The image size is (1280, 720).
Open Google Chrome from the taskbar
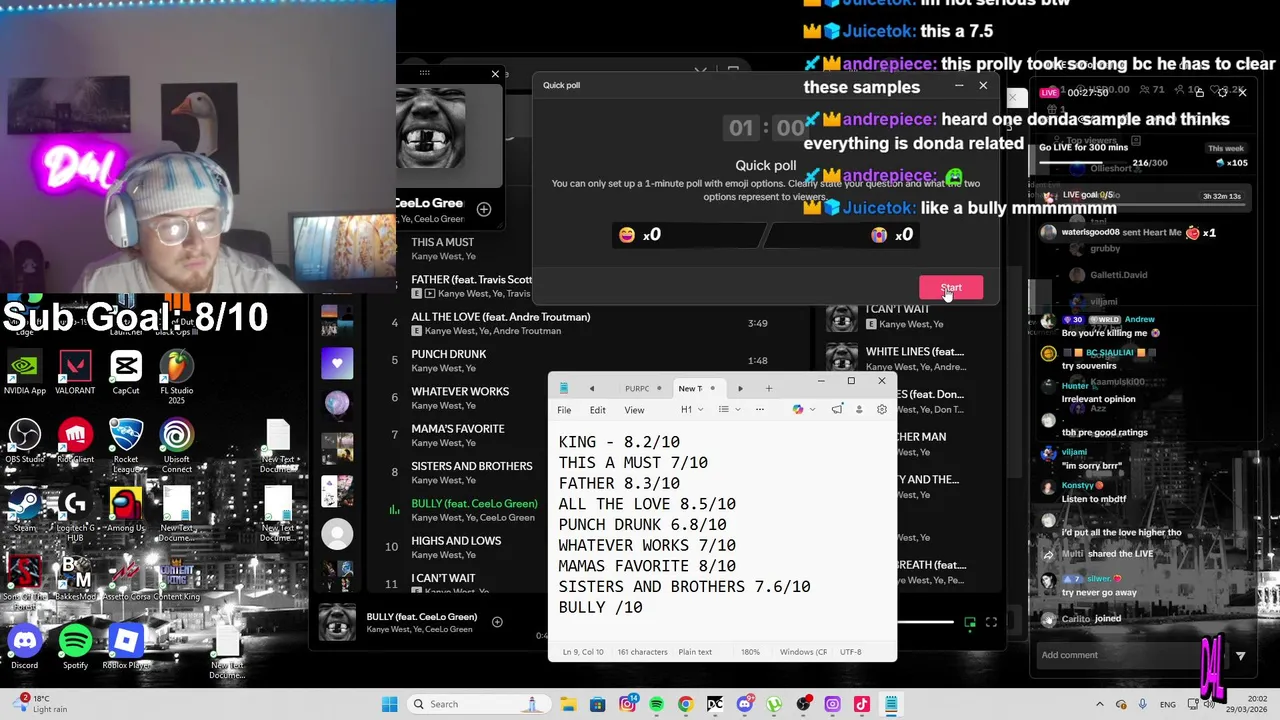(x=685, y=704)
